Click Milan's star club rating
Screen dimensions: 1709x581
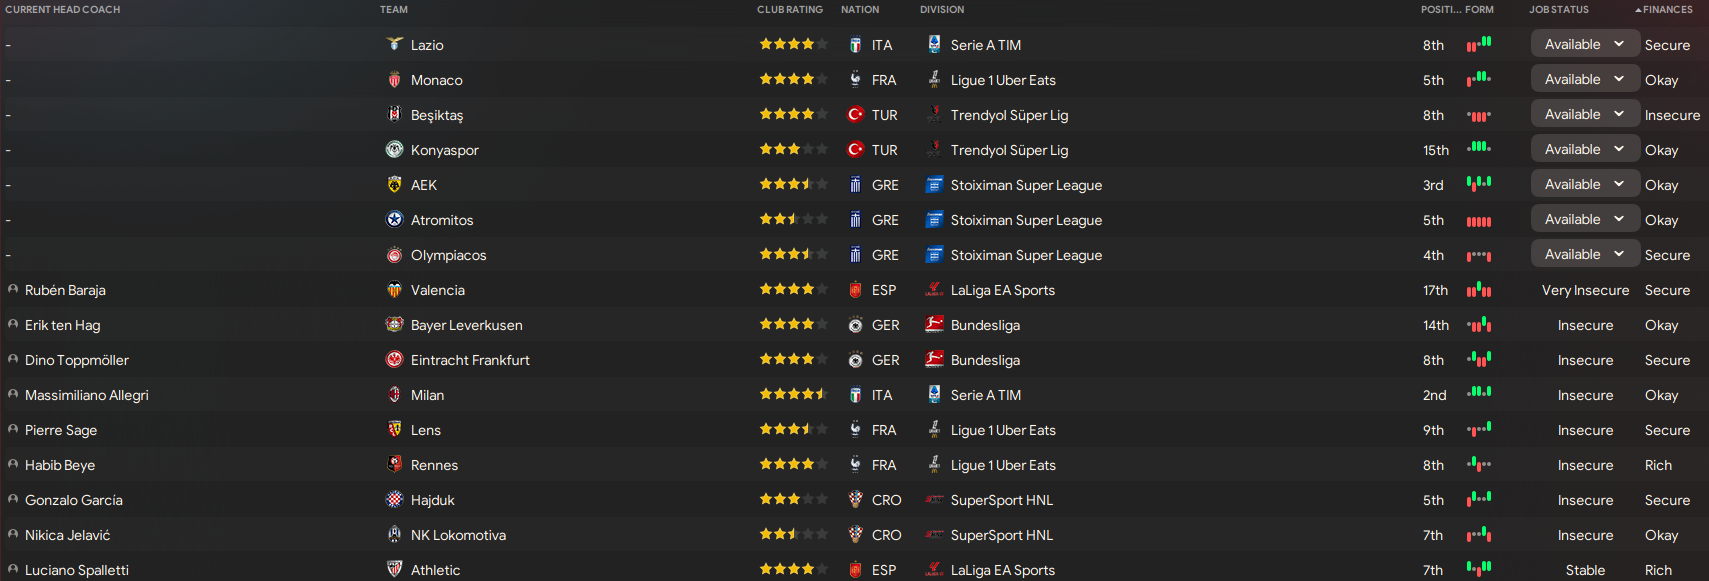(793, 395)
